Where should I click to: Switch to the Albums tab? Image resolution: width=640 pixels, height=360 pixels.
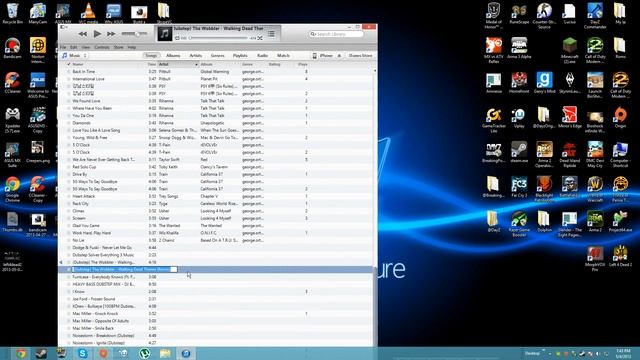pos(173,56)
